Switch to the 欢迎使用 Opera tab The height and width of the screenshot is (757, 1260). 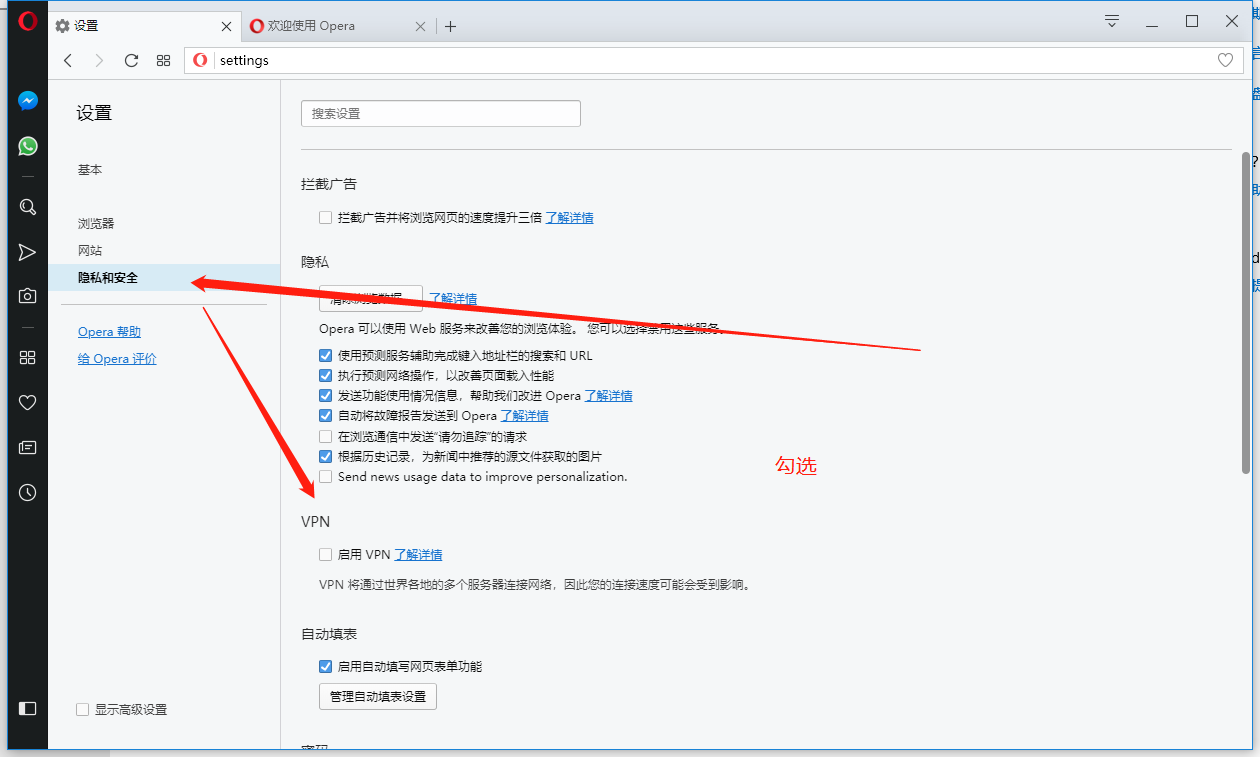pyautogui.click(x=338, y=26)
